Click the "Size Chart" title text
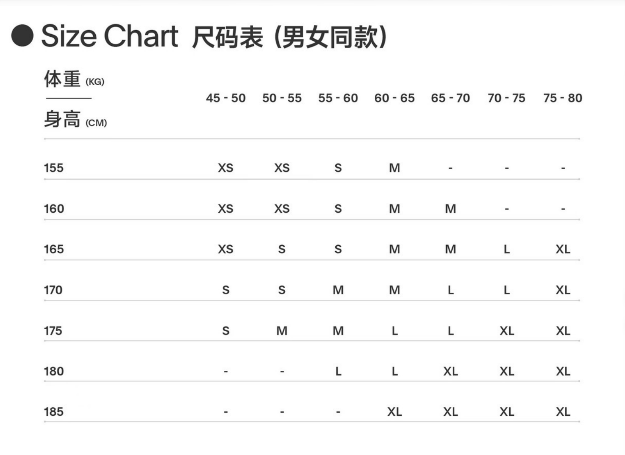This screenshot has width=625, height=455. (x=109, y=37)
